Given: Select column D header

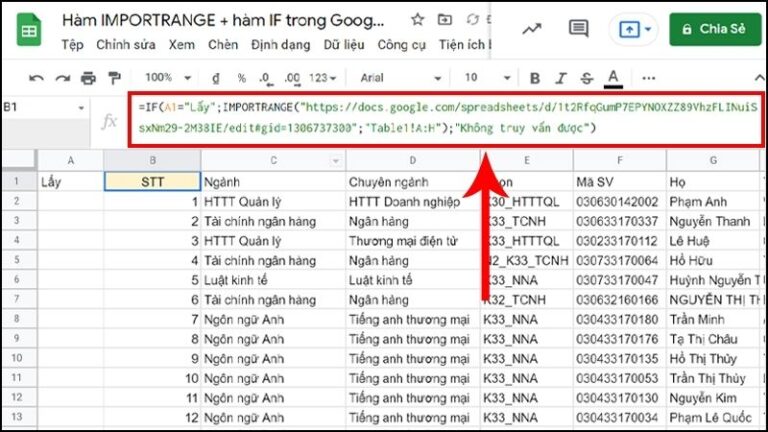Looking at the screenshot, I should 413,161.
